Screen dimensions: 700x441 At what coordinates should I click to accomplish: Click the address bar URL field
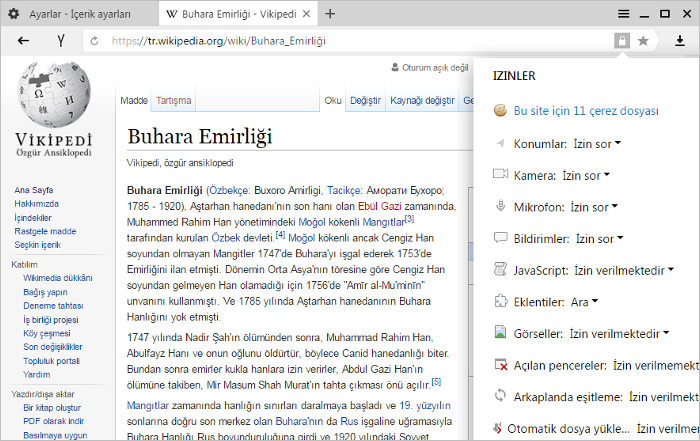[x=348, y=41]
